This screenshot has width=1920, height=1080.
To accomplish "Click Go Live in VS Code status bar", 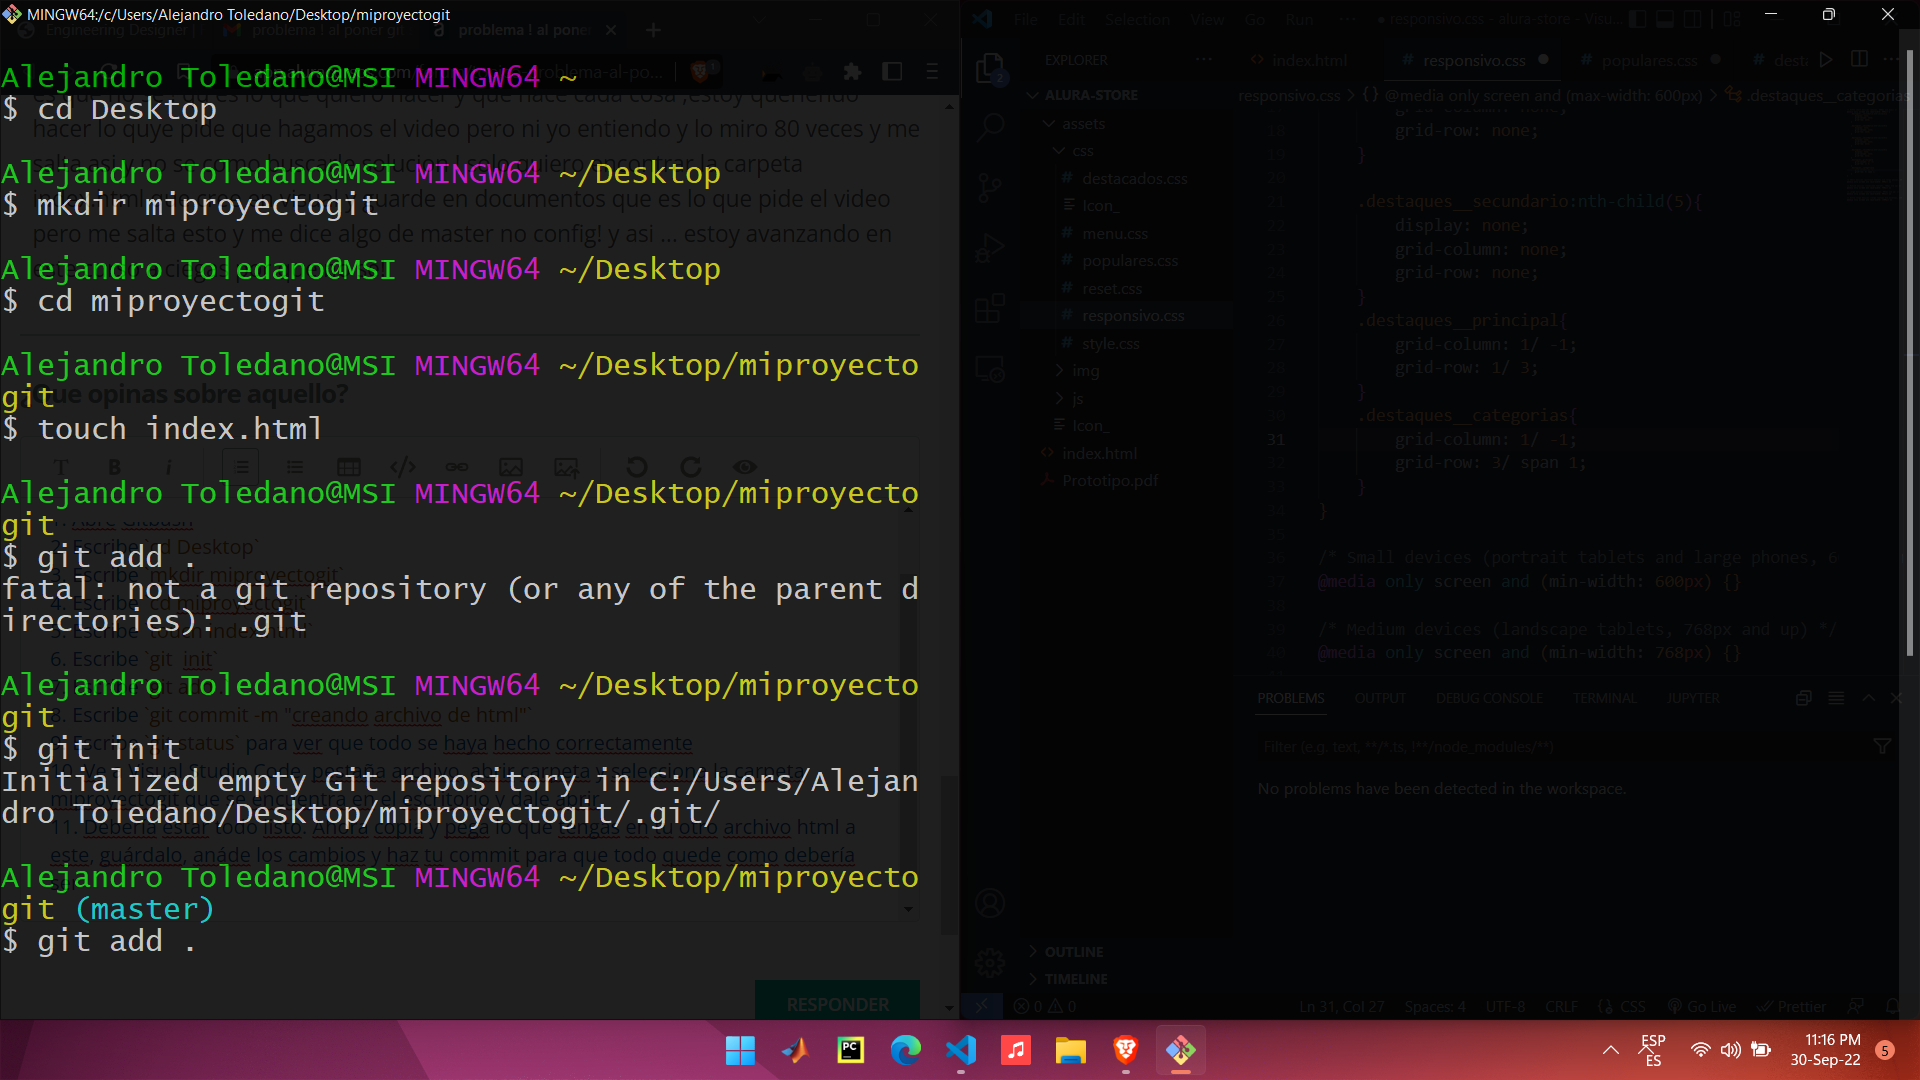I will pyautogui.click(x=1702, y=1006).
